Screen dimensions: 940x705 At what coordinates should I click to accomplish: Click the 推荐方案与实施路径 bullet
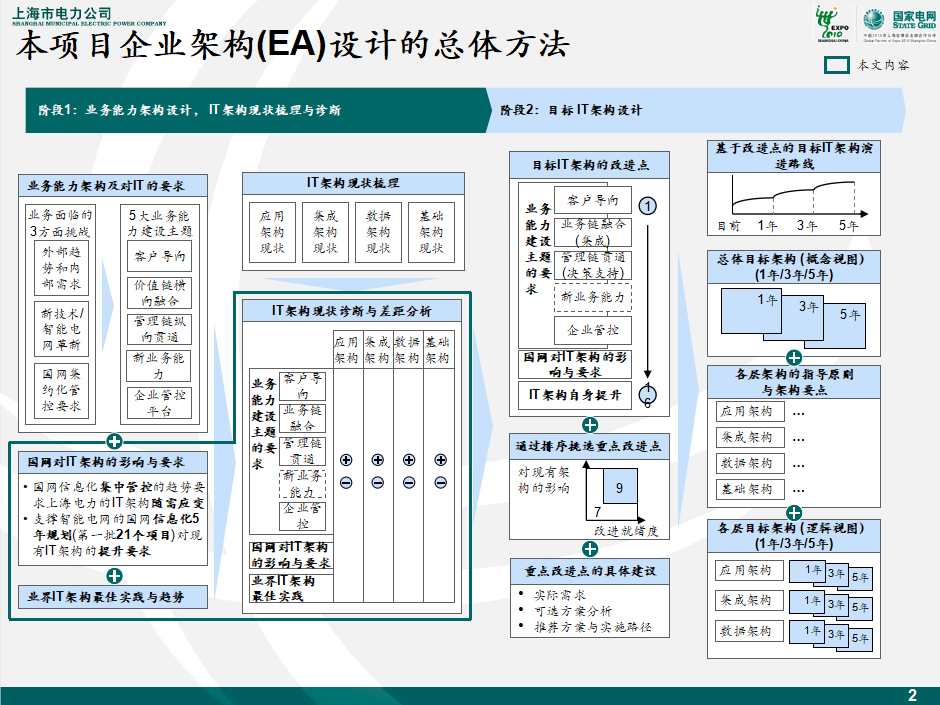tap(592, 627)
